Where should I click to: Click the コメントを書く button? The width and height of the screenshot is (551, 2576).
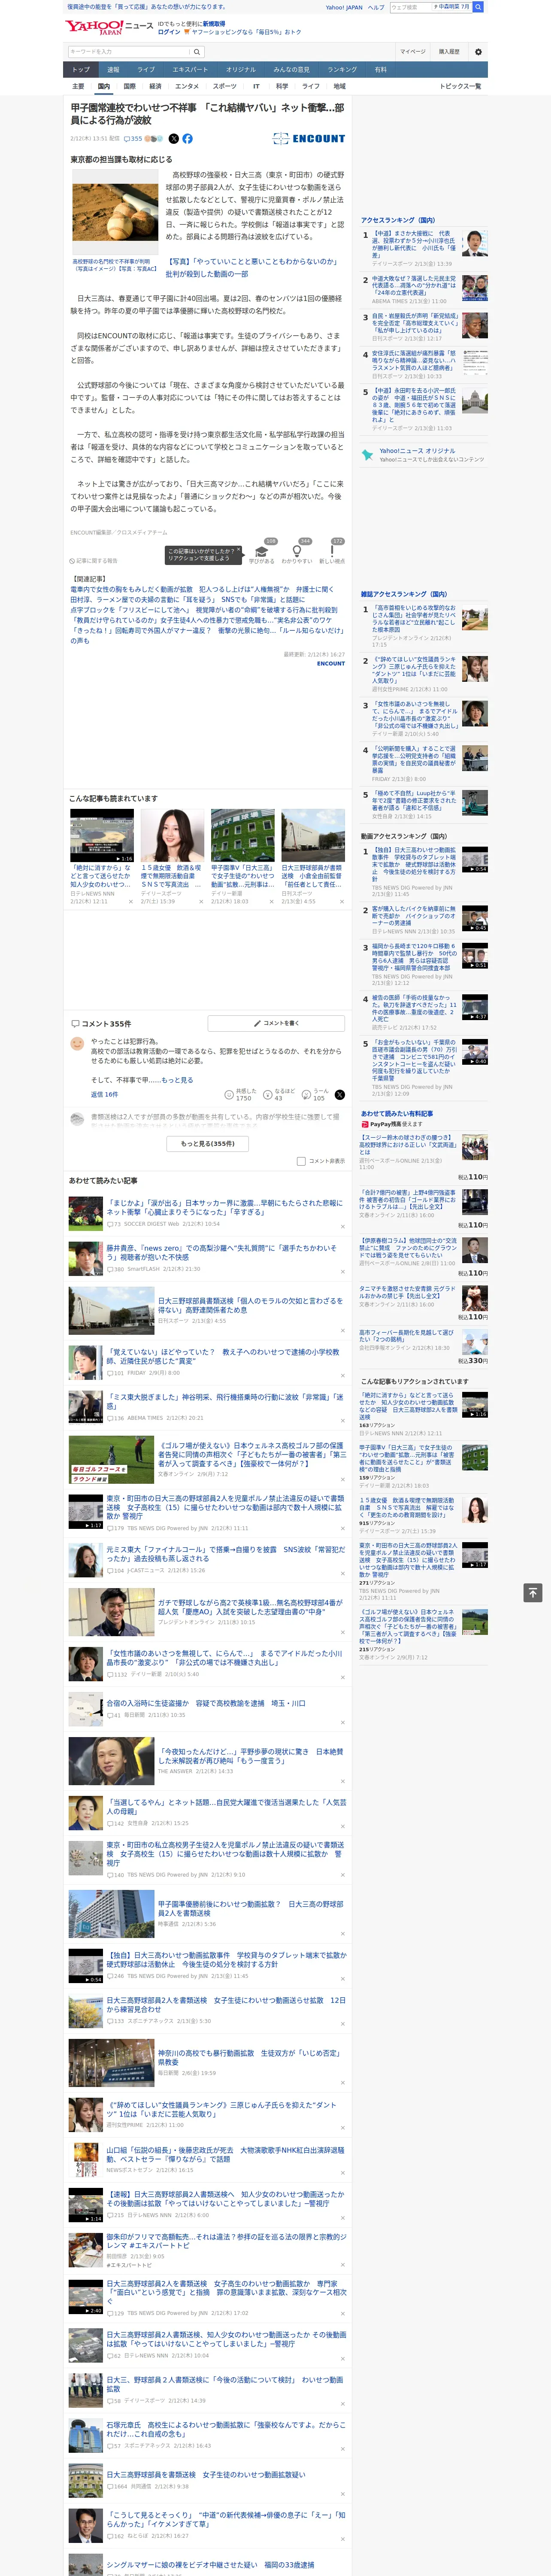(x=276, y=1024)
